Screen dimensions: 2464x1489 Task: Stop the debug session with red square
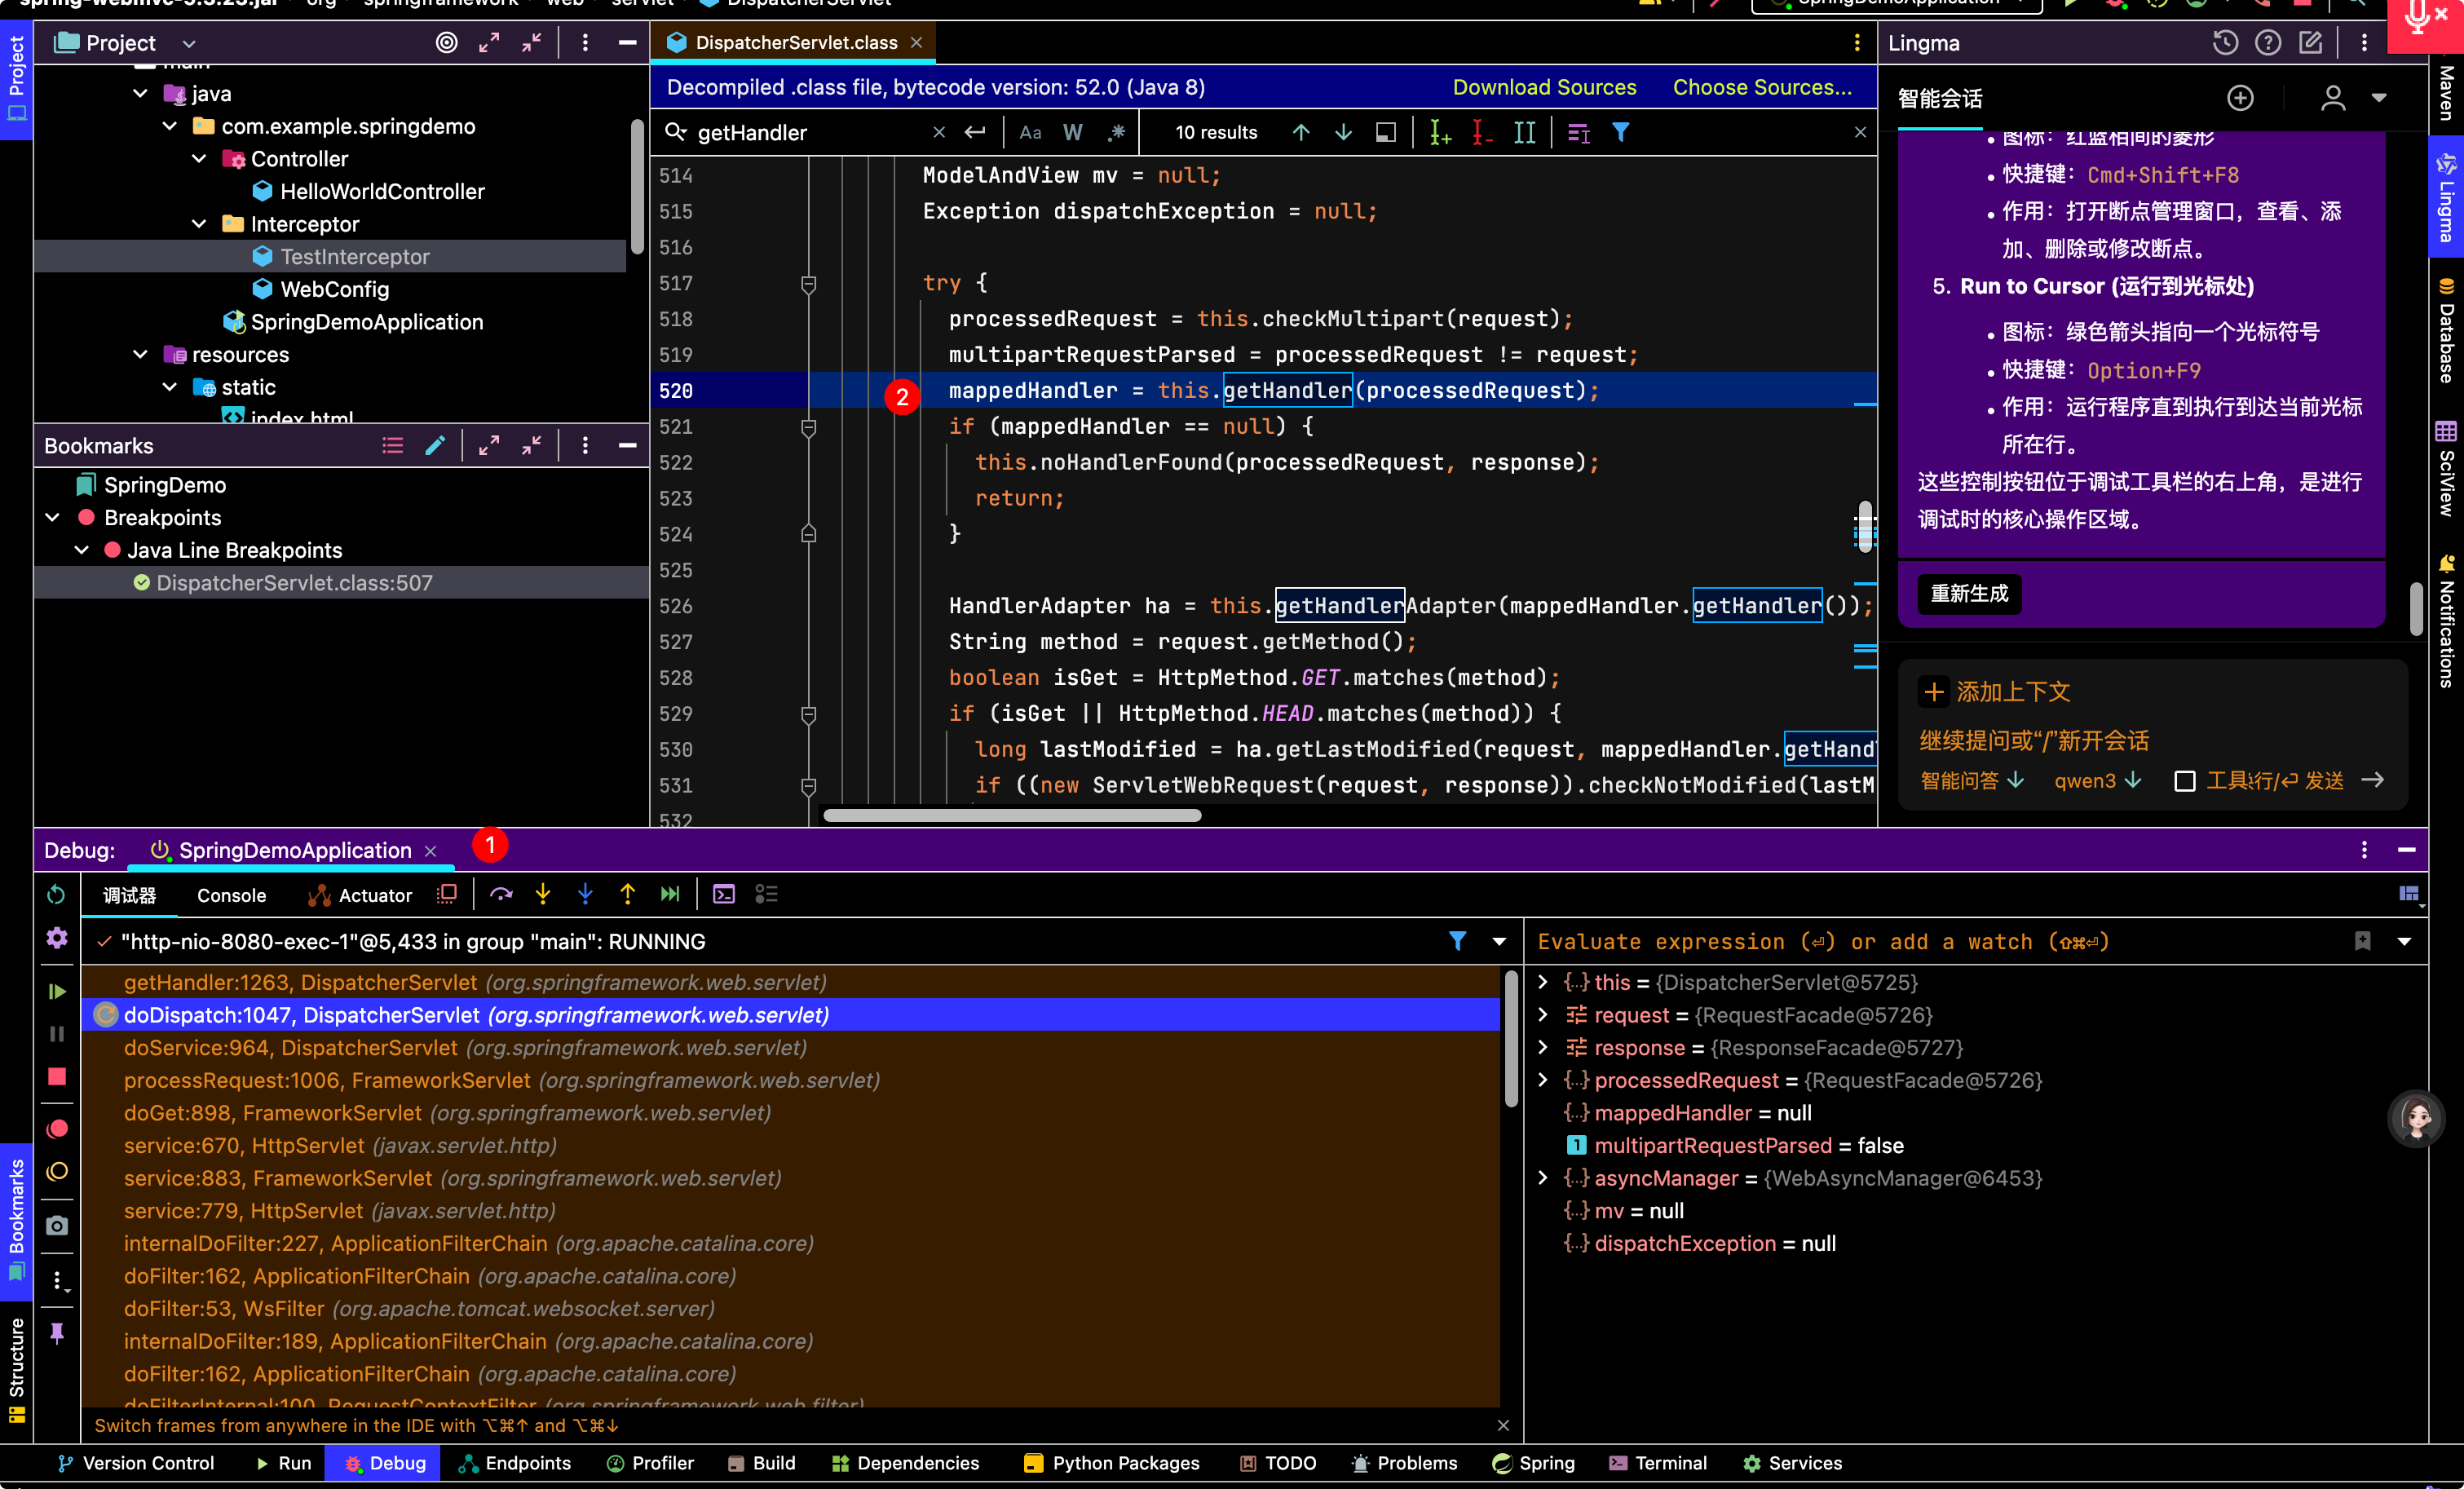pyautogui.click(x=57, y=1076)
